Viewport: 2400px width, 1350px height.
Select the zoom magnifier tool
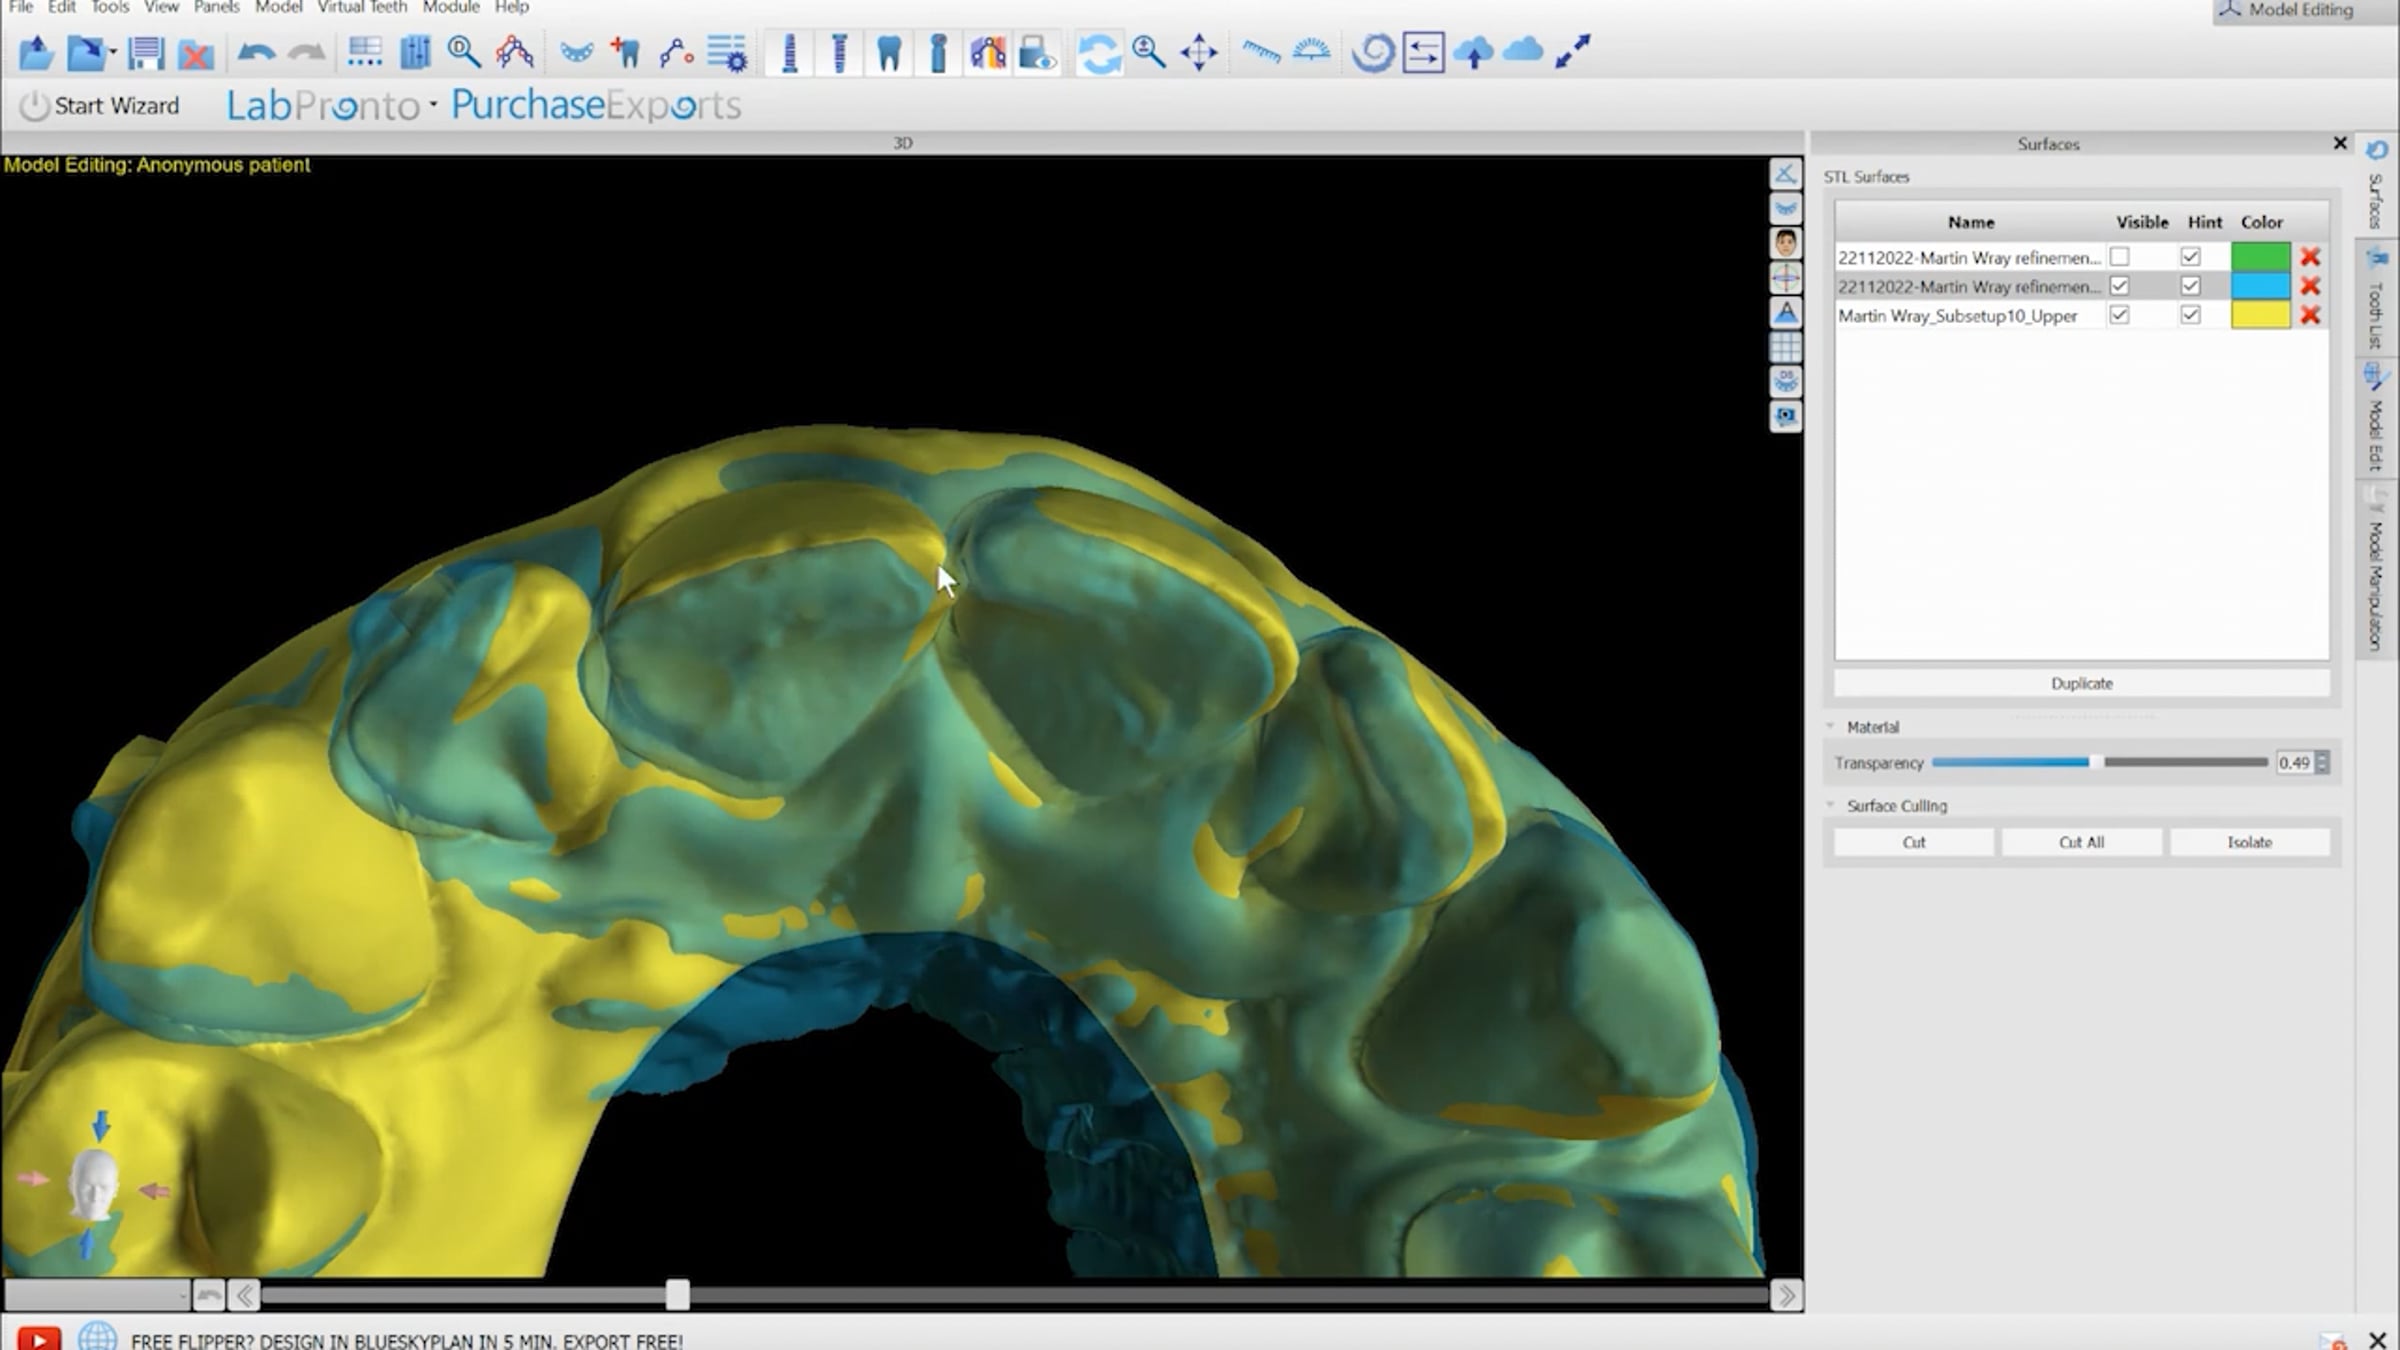(1149, 52)
